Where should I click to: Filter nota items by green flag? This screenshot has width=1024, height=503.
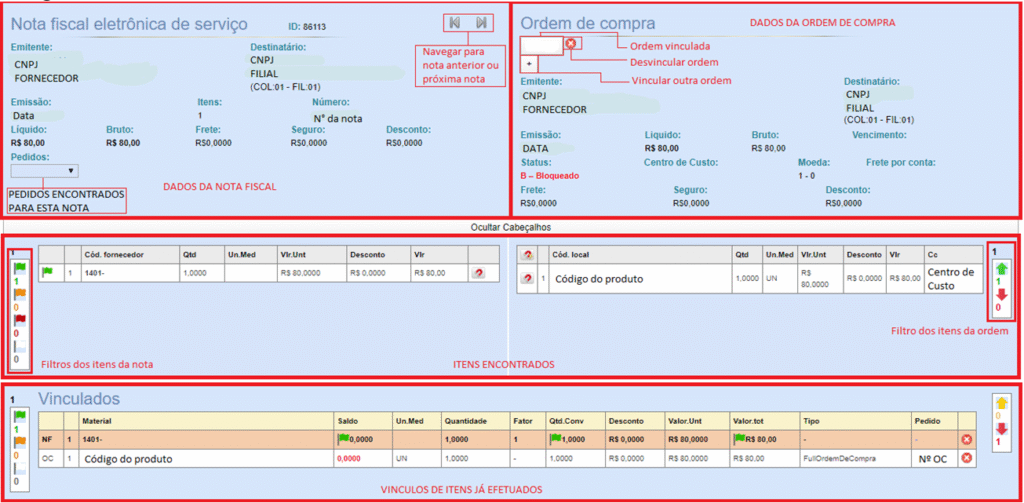[18, 268]
